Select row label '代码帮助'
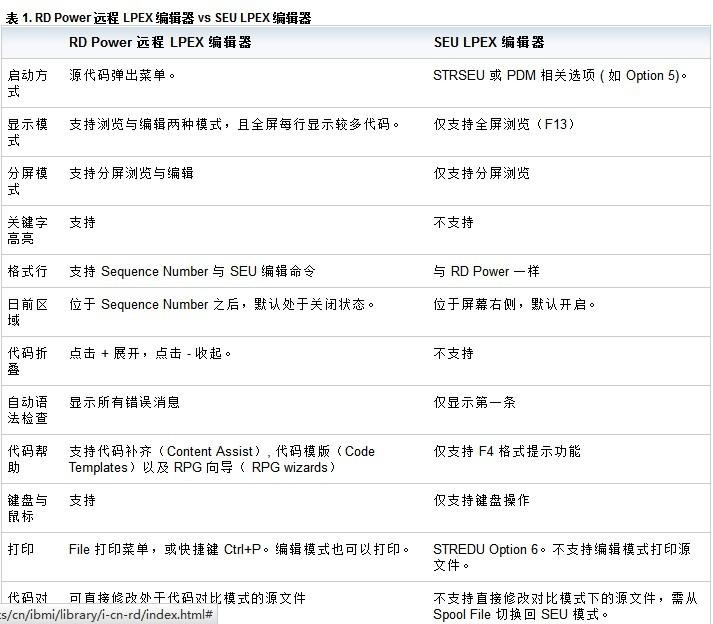 pos(28,459)
